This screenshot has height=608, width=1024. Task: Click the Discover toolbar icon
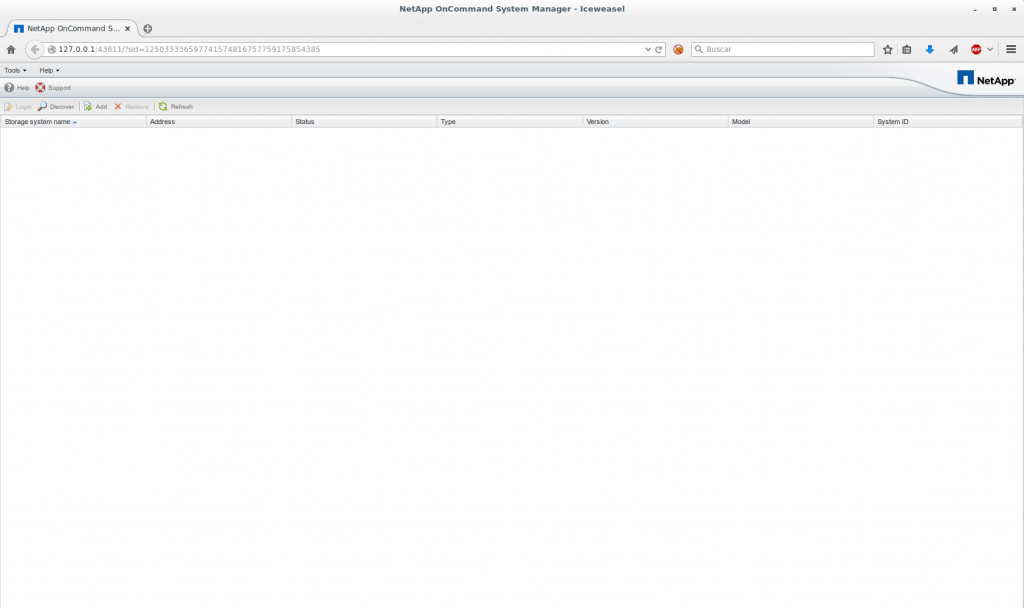[x=43, y=106]
